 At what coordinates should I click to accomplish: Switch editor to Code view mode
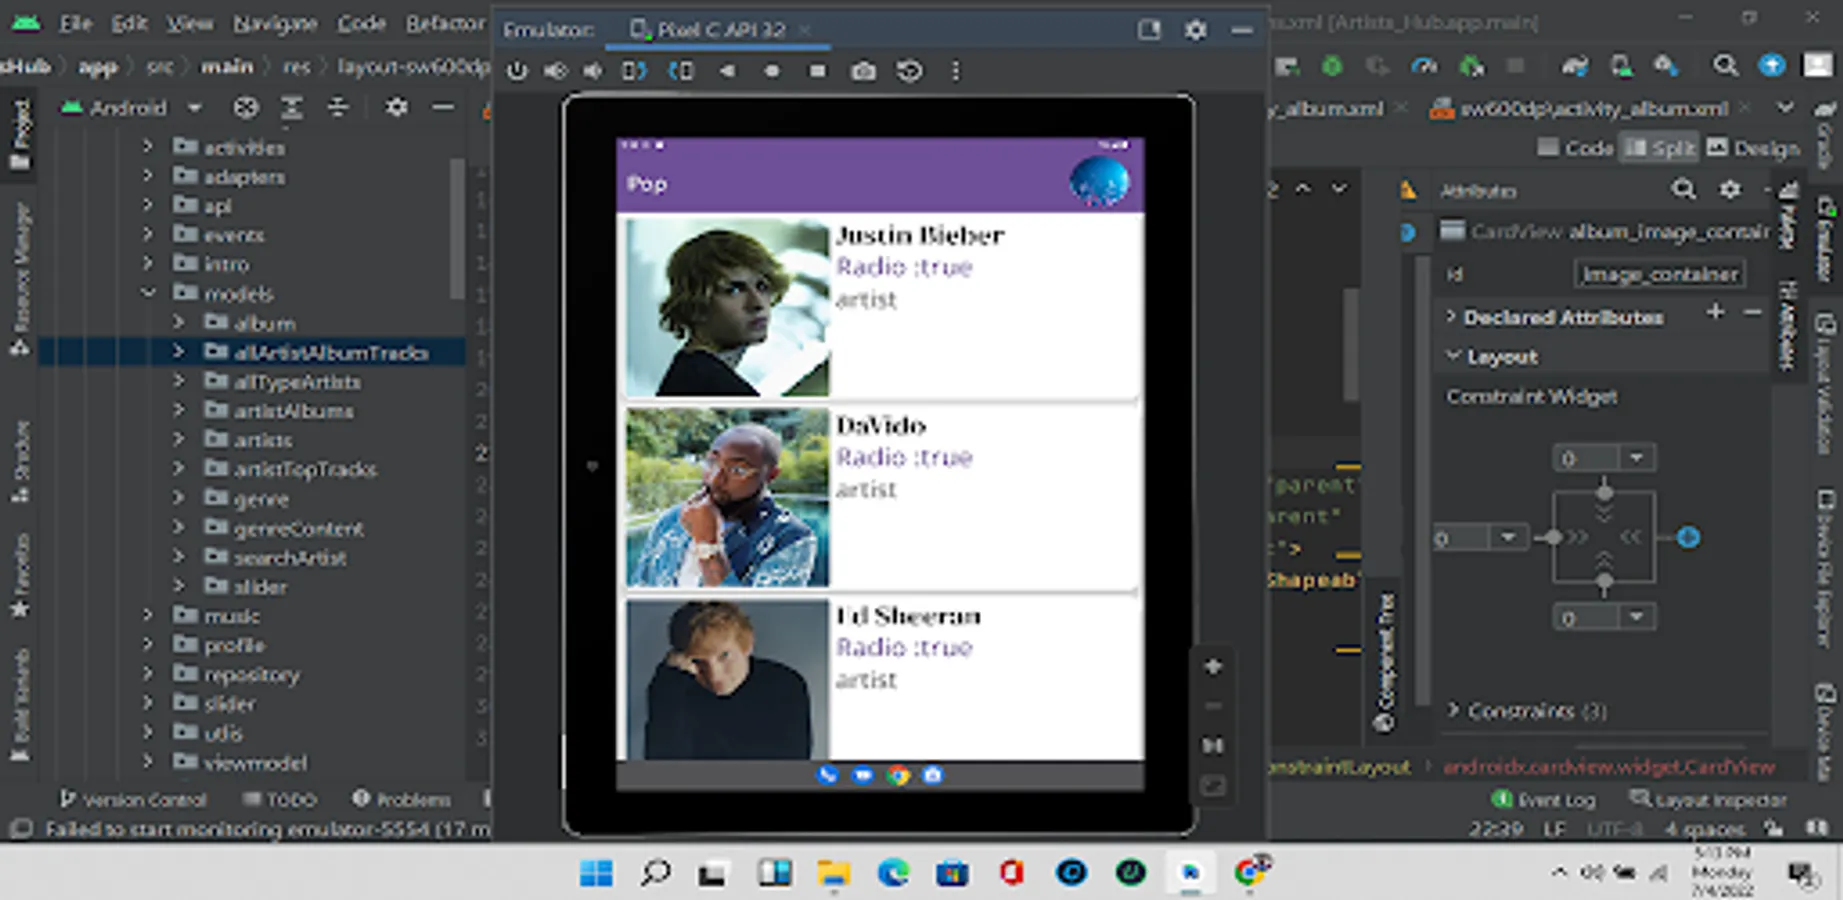click(1576, 148)
